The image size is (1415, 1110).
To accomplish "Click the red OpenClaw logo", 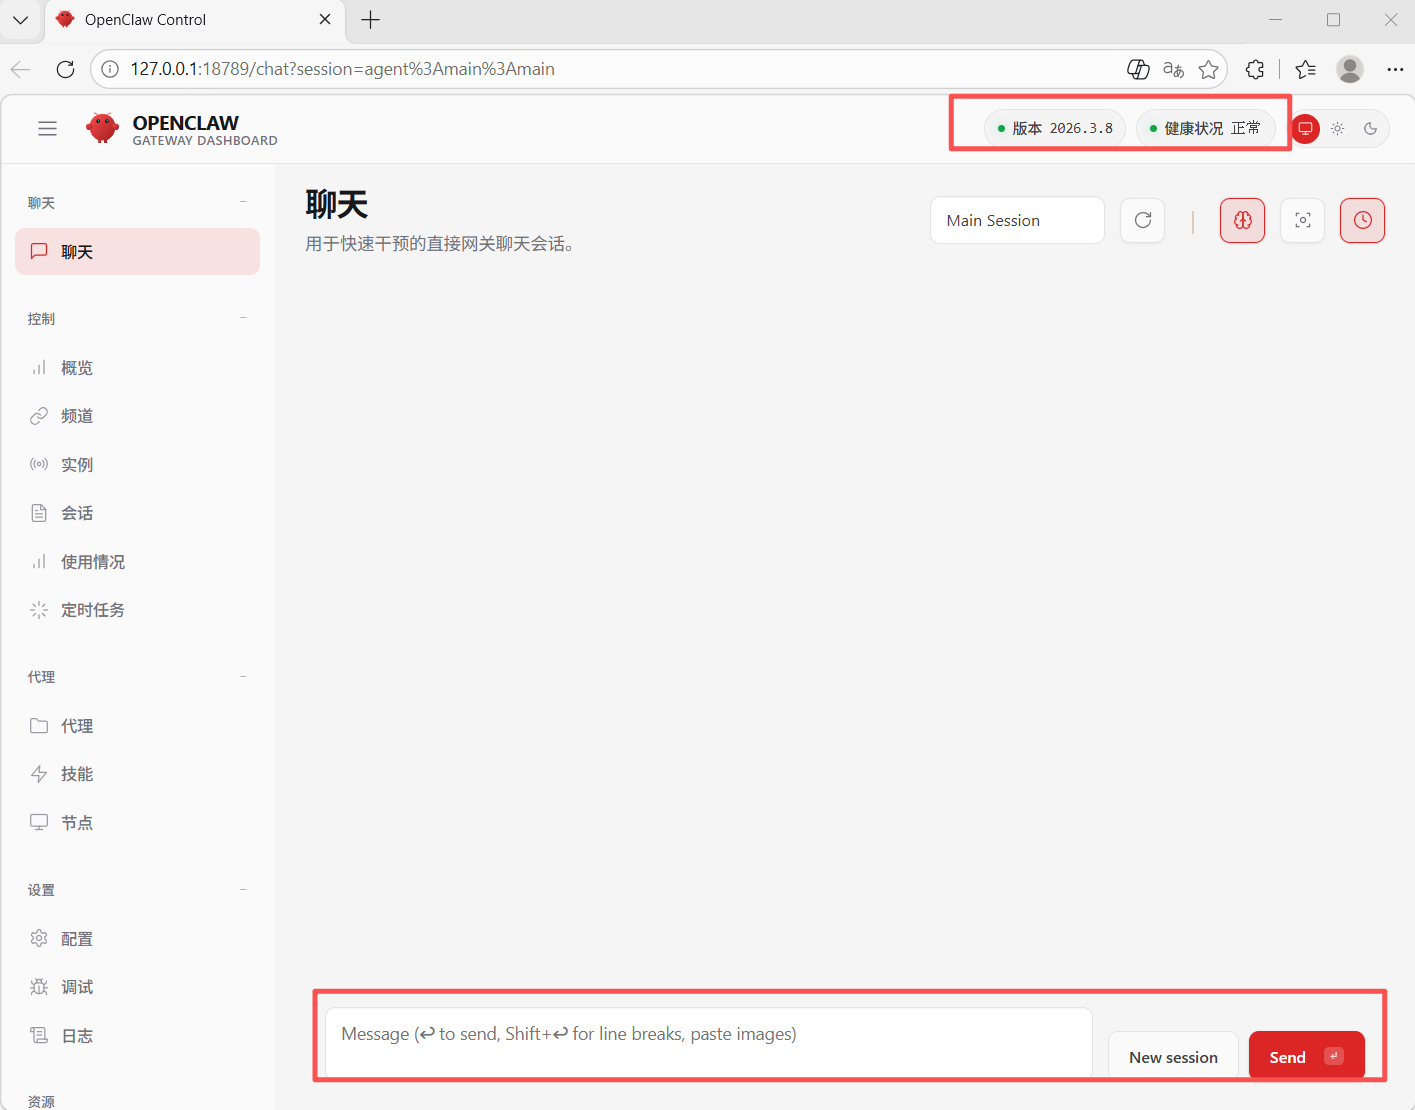I will pyautogui.click(x=102, y=128).
